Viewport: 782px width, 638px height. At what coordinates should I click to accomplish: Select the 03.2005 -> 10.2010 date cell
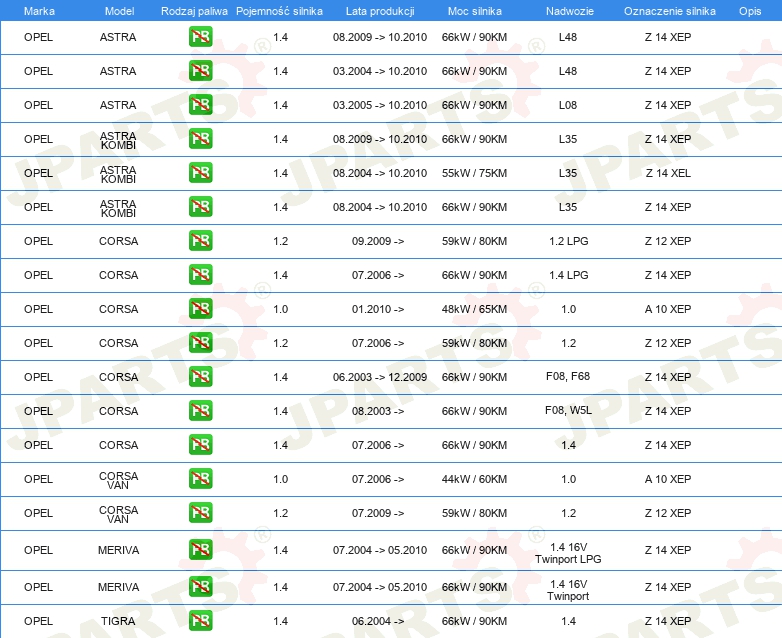[380, 105]
